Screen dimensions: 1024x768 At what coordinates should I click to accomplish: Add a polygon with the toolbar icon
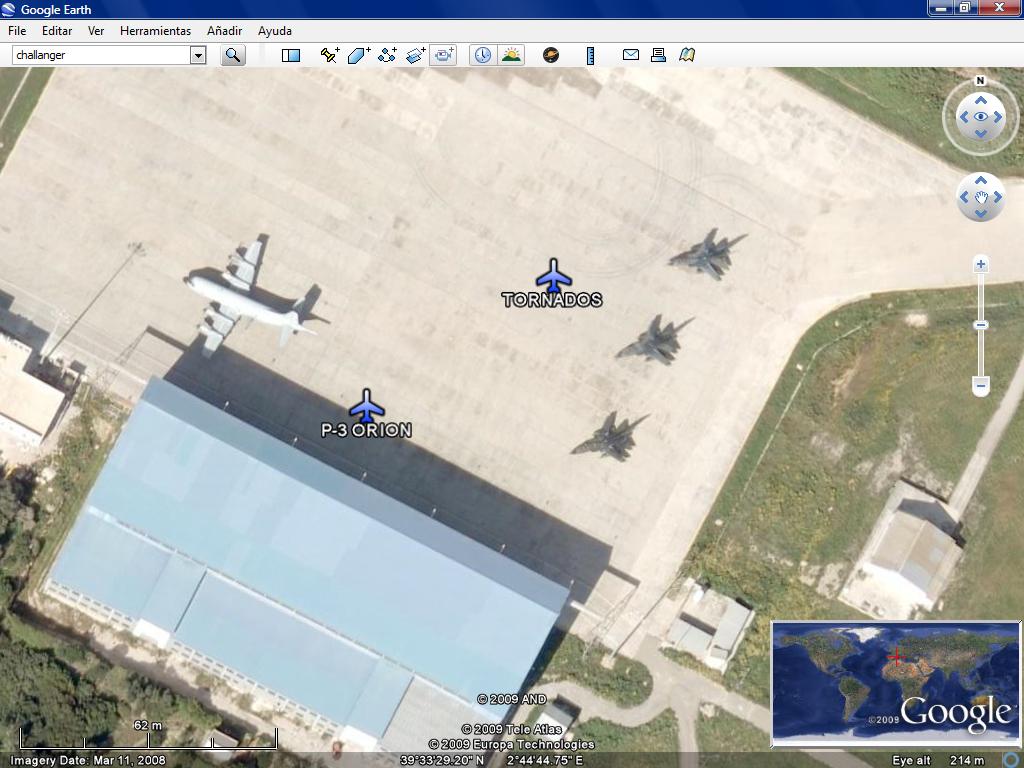[x=359, y=55]
